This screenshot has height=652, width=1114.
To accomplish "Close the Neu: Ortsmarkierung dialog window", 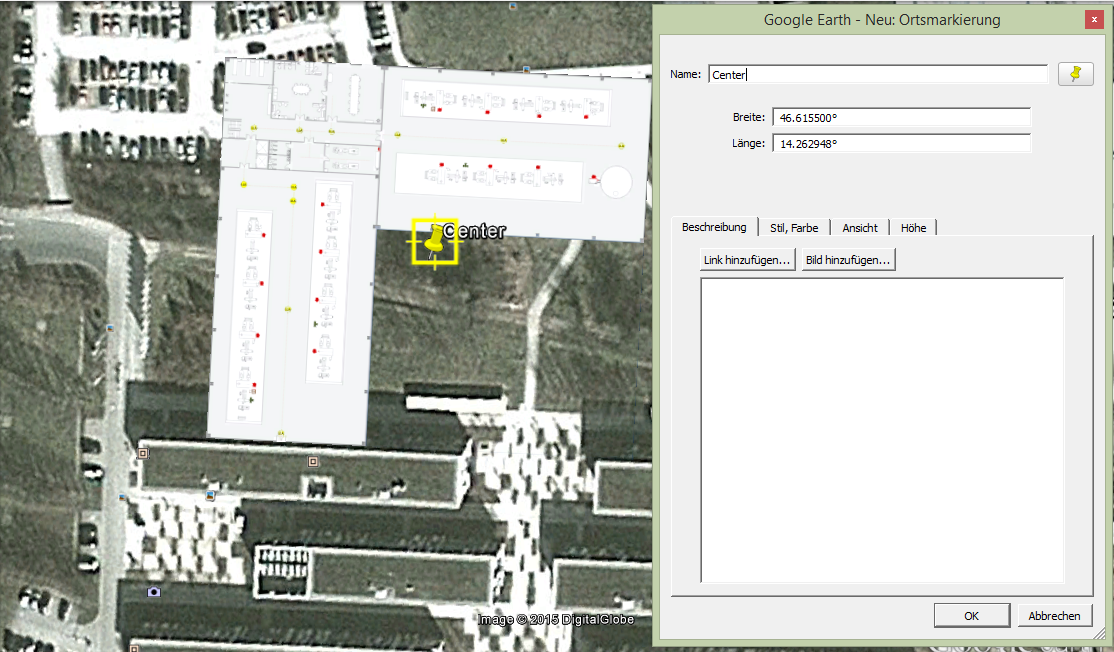I will [x=1094, y=19].
